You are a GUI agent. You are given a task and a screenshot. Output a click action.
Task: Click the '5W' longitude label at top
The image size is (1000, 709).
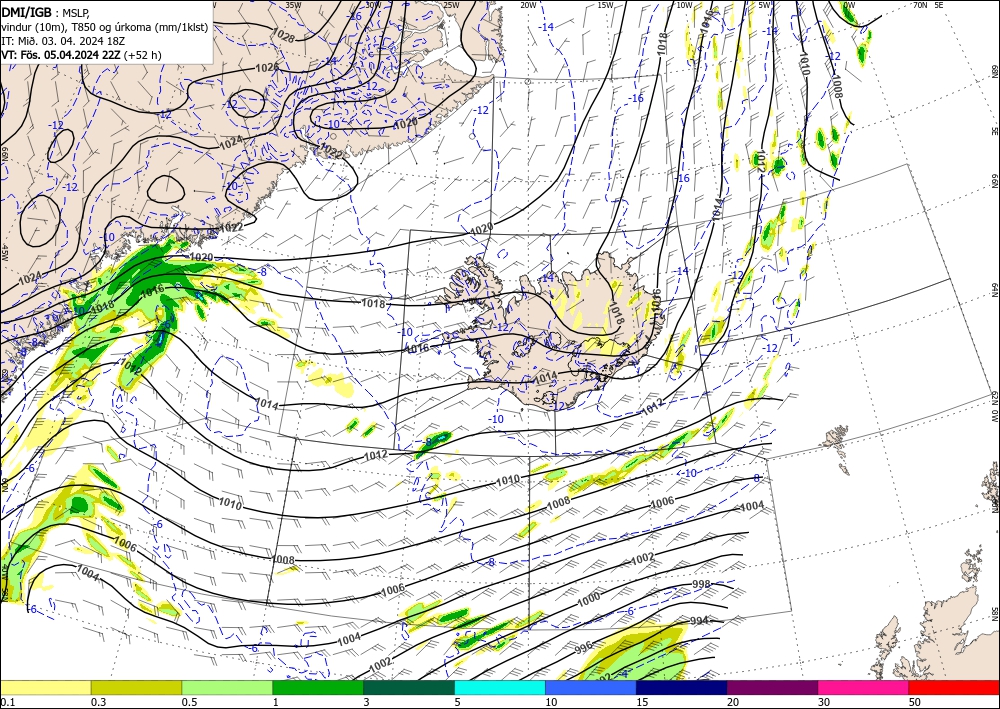click(765, 5)
